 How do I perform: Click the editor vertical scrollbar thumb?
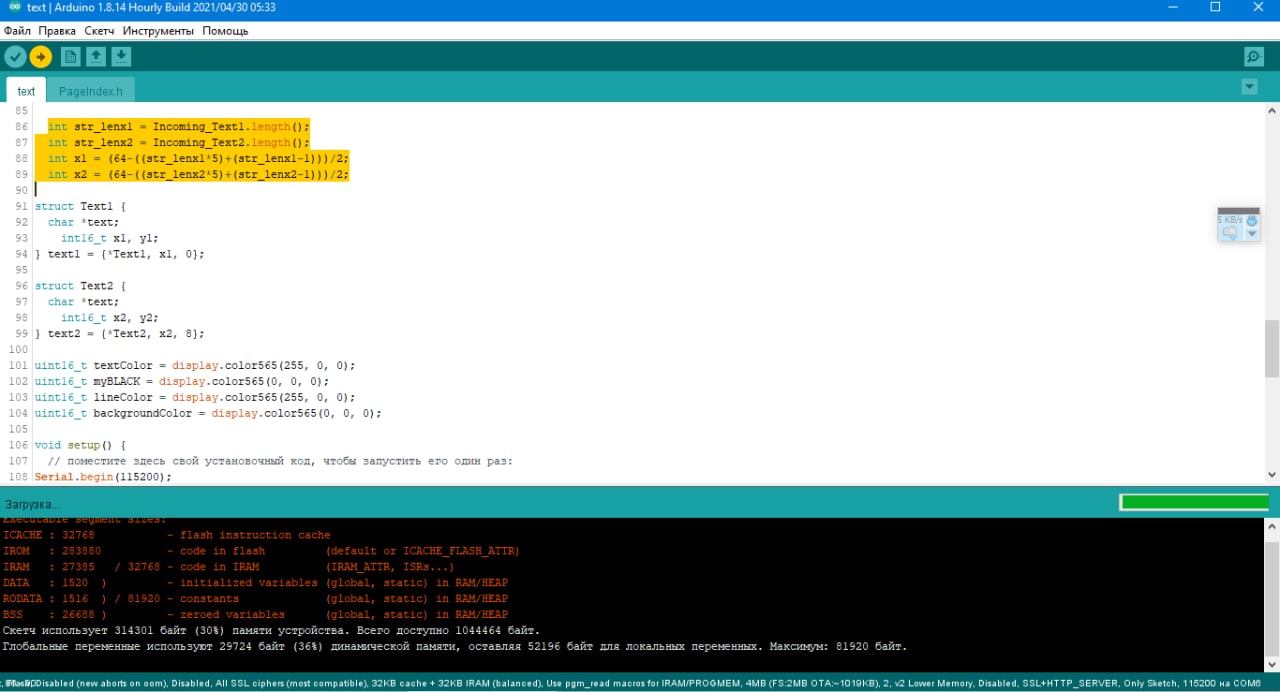point(1272,348)
